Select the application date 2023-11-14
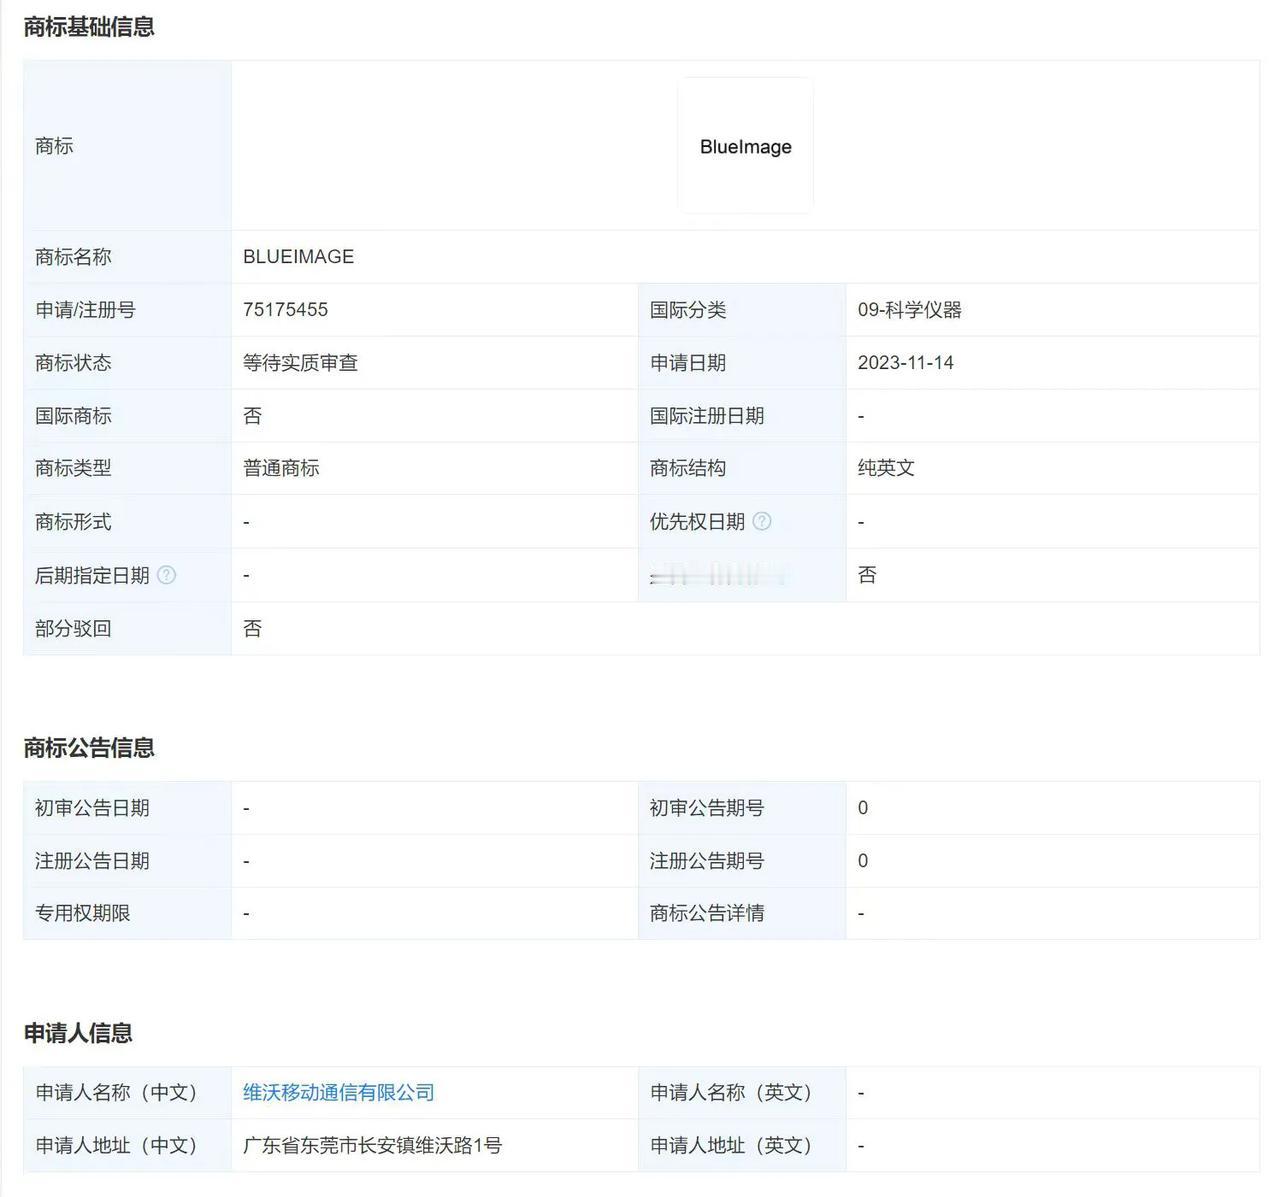 point(906,363)
